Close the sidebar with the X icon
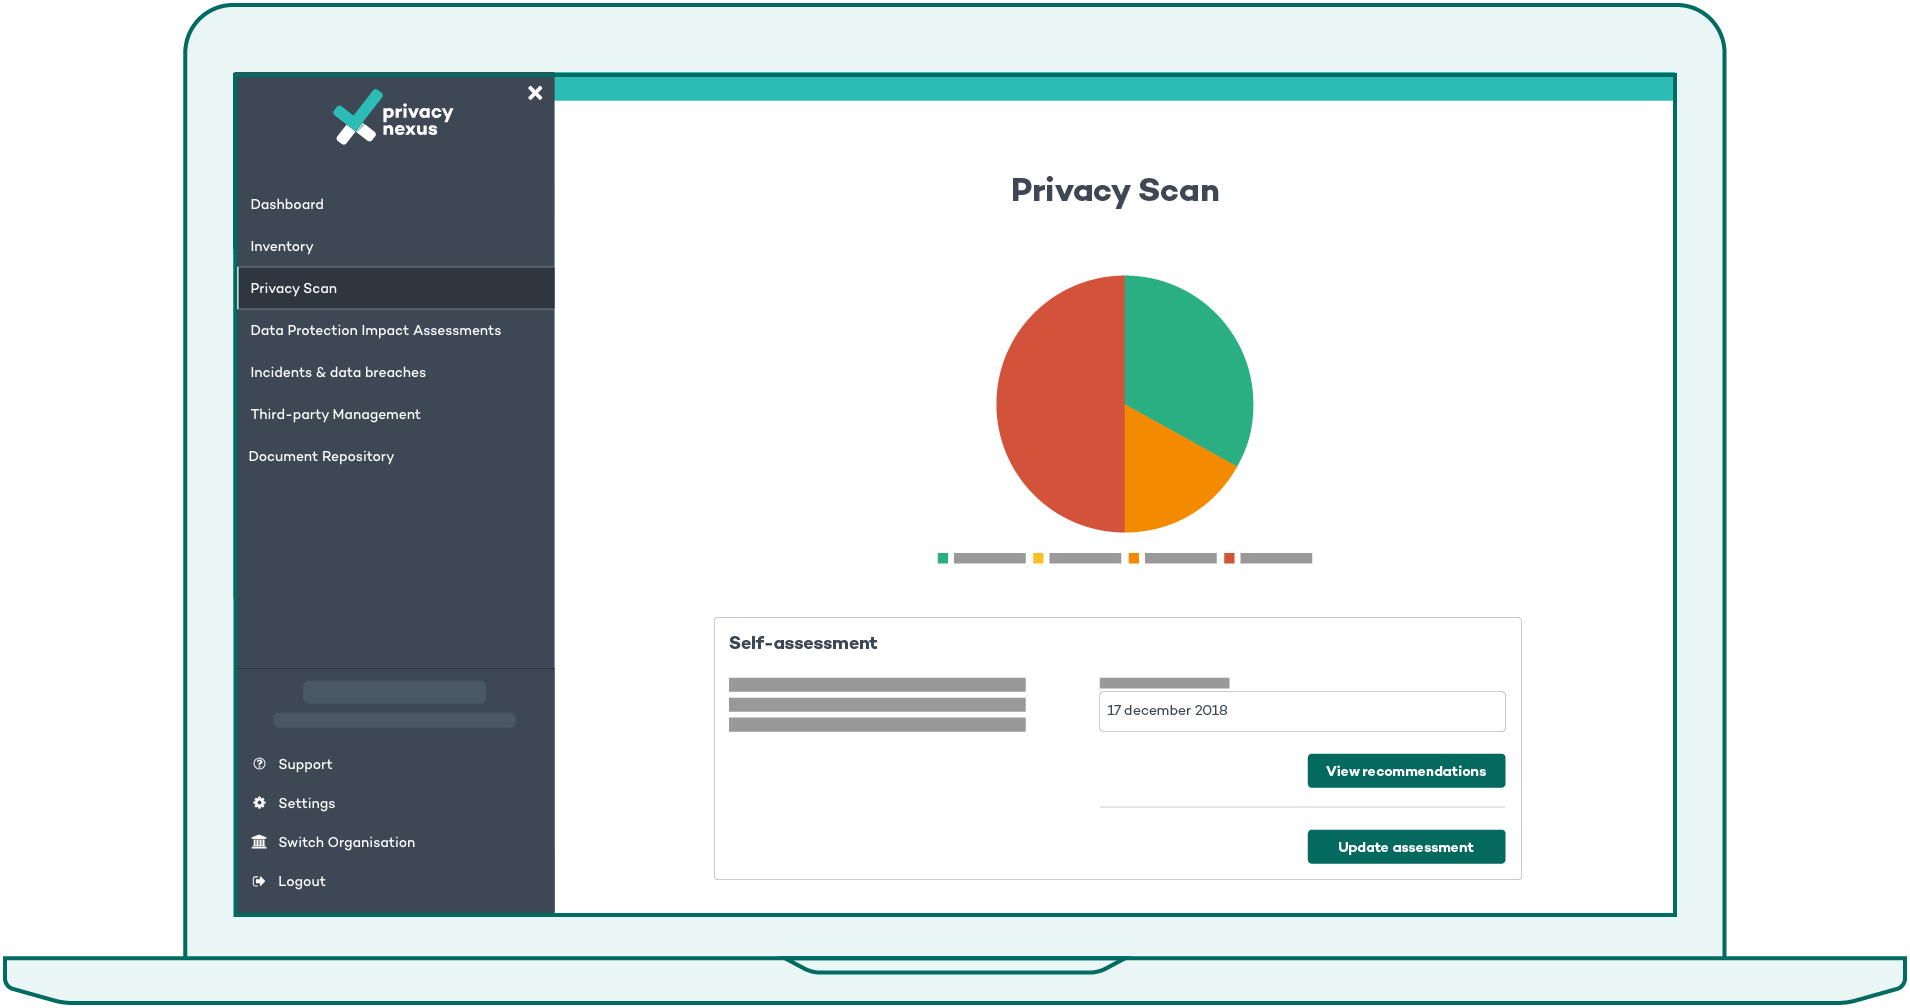This screenshot has width=1910, height=1008. point(535,93)
